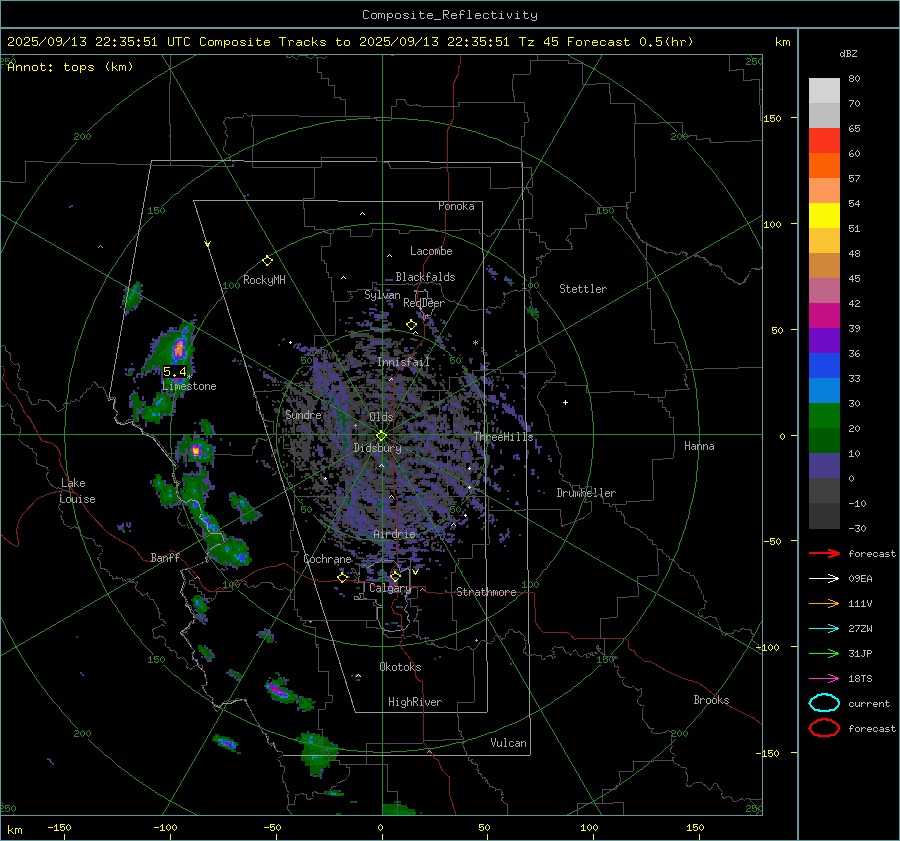This screenshot has height=841, width=900.
Task: Click the Ponoka city label
Action: [456, 207]
